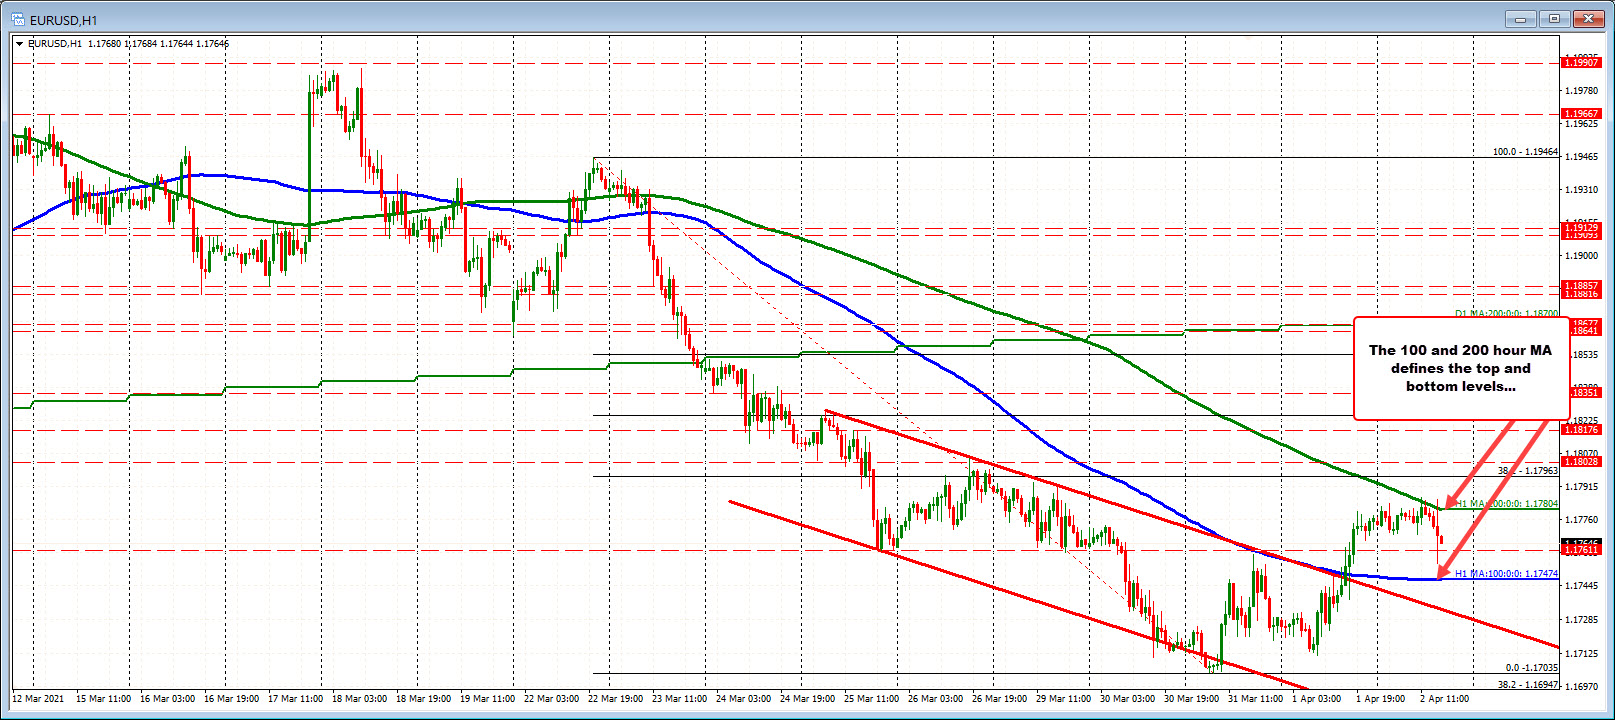Screen dimensions: 1615x720
Task: Click the time axis label '12 Mar 2021'
Action: click(x=38, y=699)
